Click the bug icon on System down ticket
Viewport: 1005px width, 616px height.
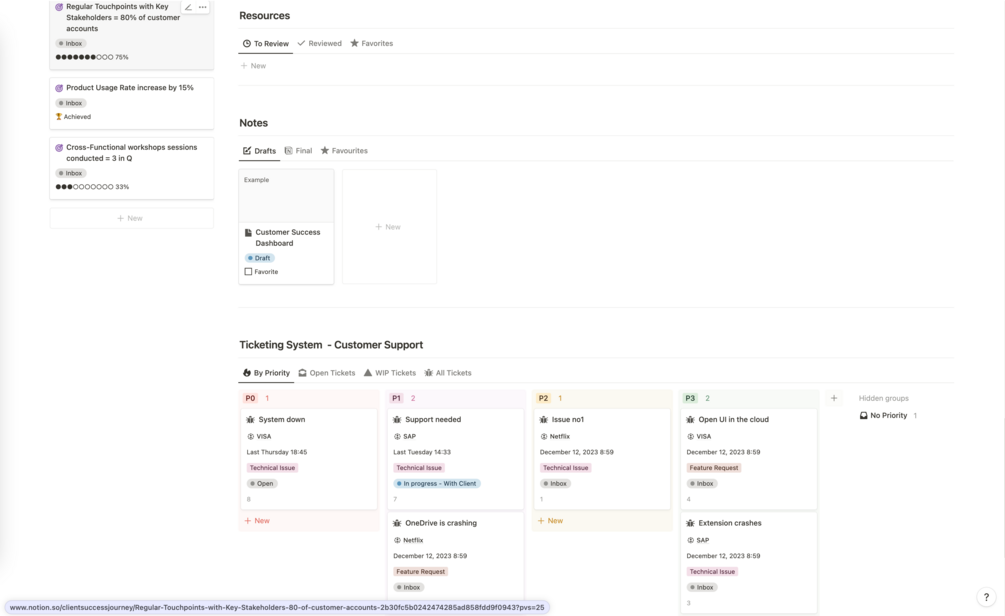[x=251, y=420]
